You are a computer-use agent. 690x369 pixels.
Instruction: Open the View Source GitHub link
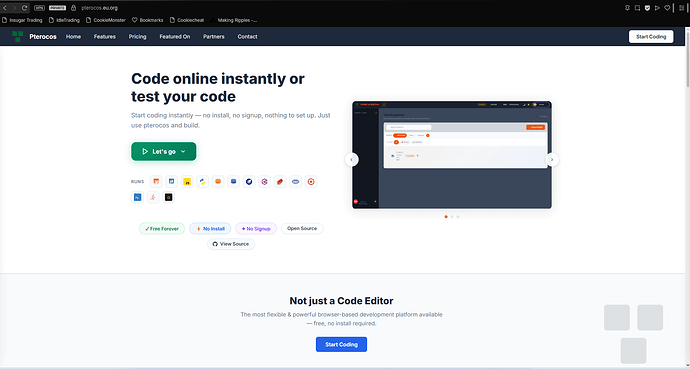pos(231,244)
